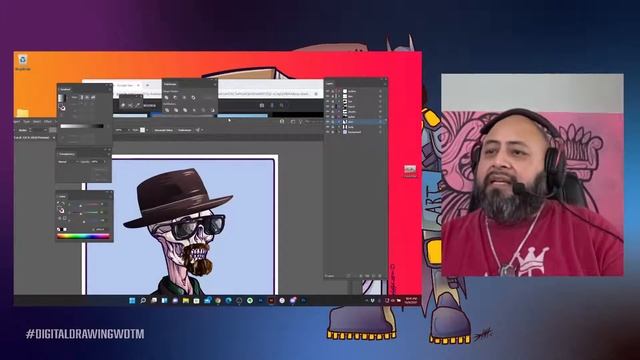Toggle the lock of the topmost layer
Screen dimensions: 640x360
[333, 91]
